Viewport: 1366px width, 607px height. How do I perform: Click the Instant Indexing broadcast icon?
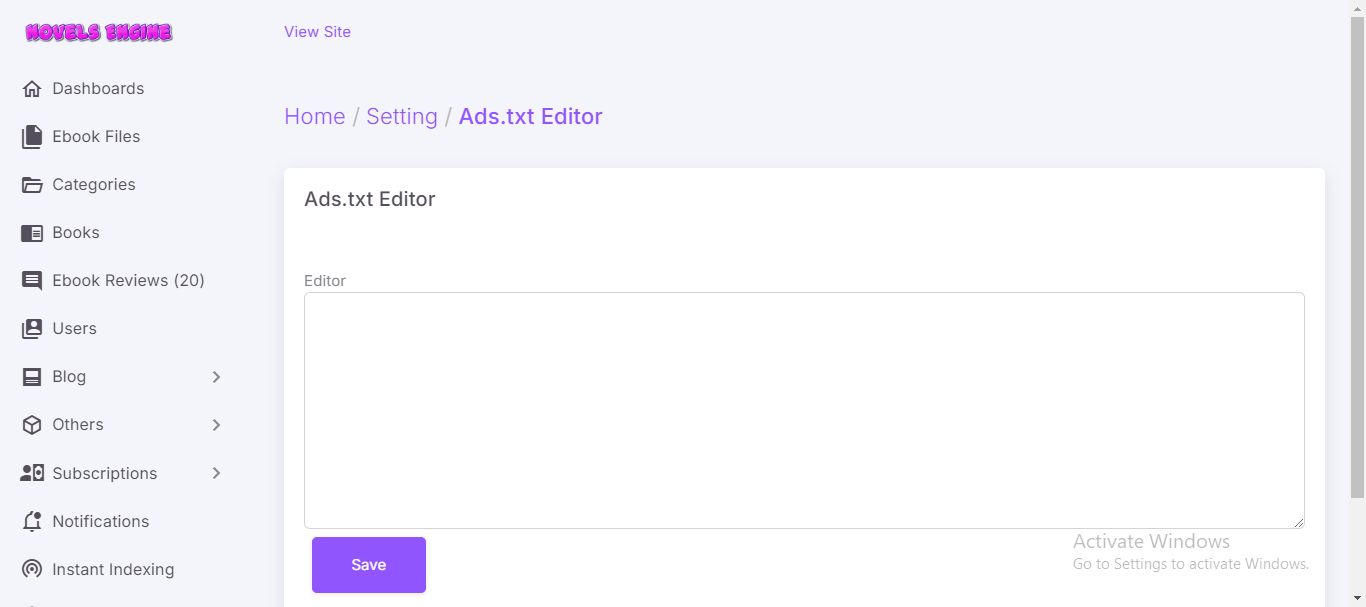[x=32, y=569]
